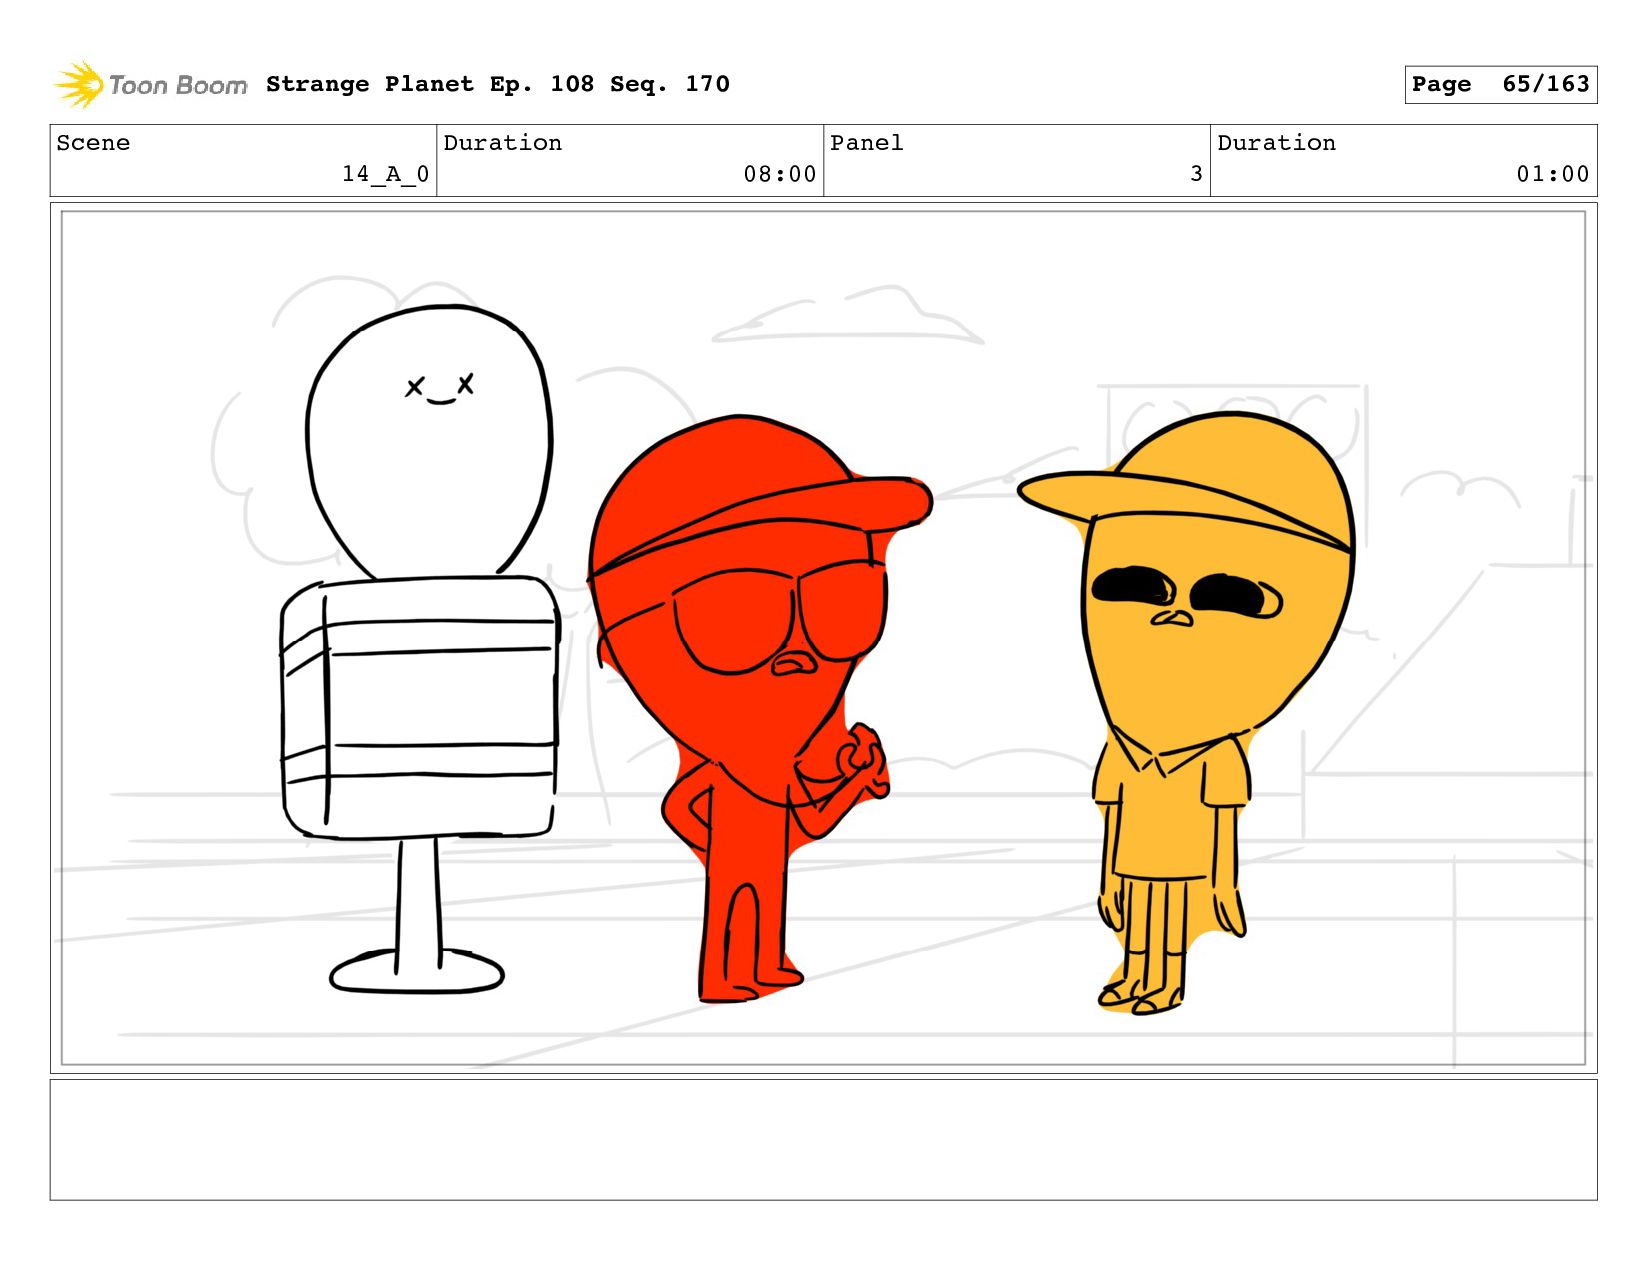Click the scene duration value "08:00"
This screenshot has height=1275, width=1650.
pyautogui.click(x=780, y=174)
